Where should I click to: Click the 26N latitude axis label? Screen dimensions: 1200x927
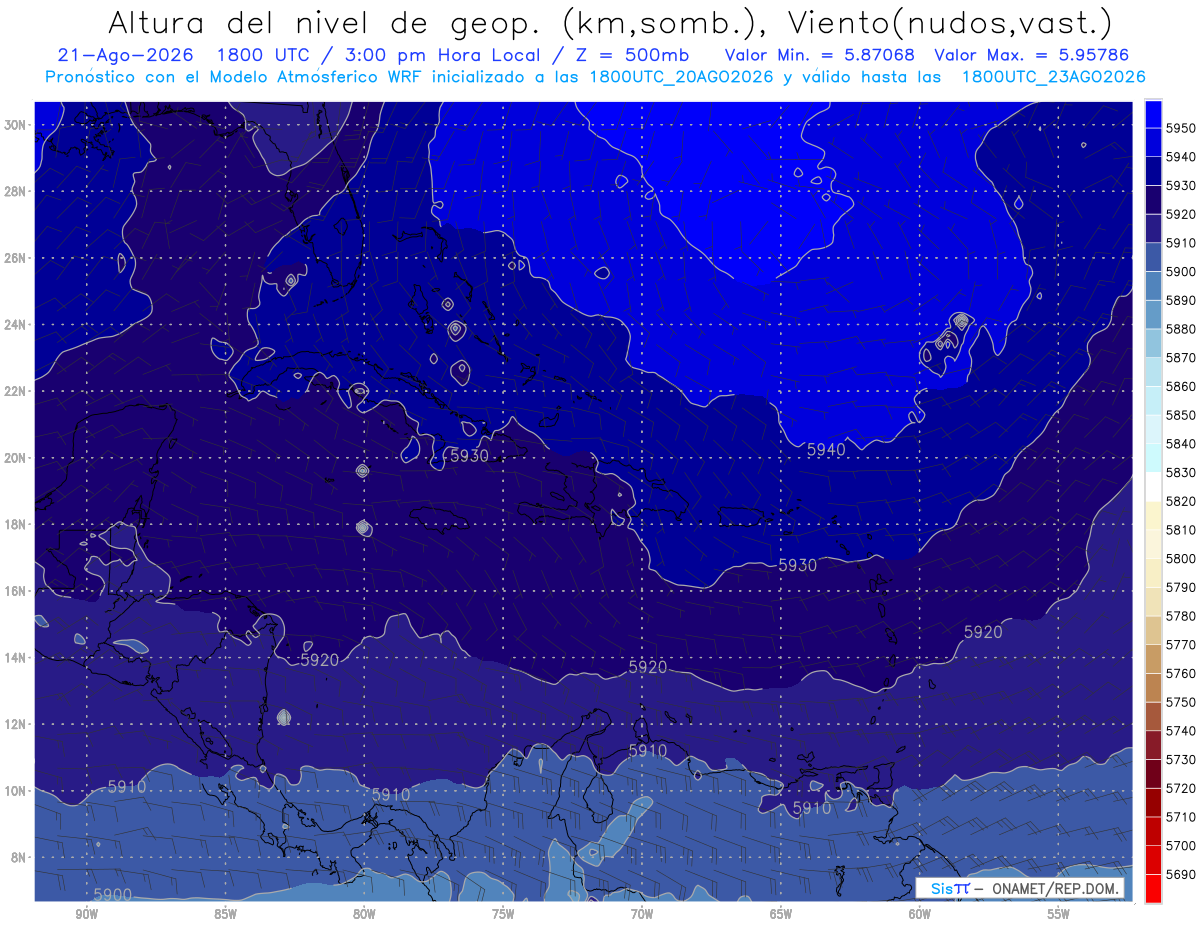click(x=16, y=258)
